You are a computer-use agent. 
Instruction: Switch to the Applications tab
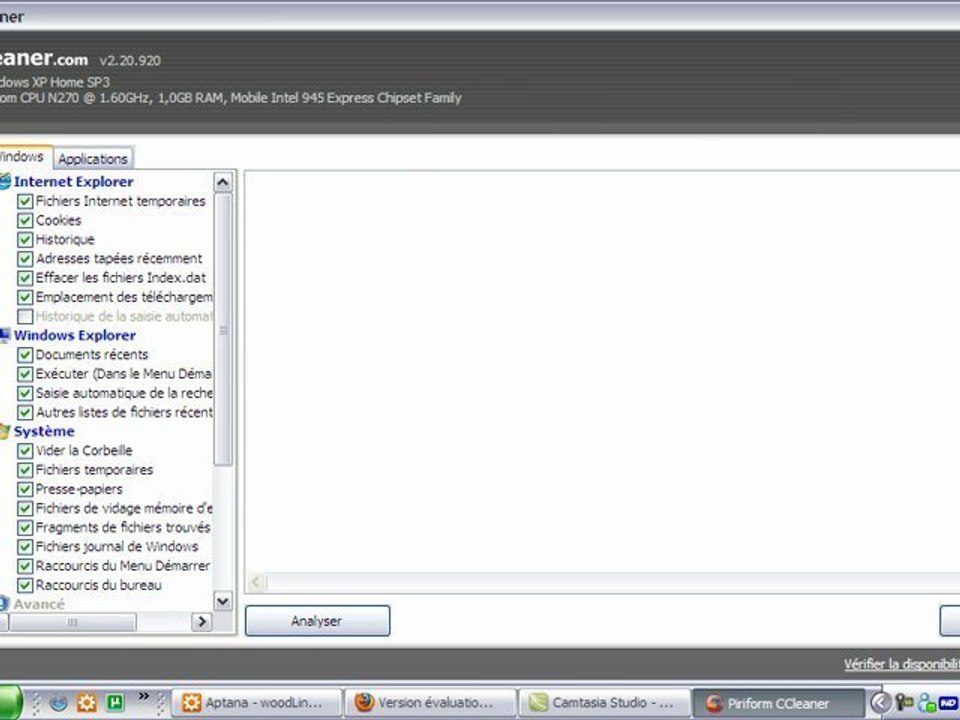pos(93,159)
